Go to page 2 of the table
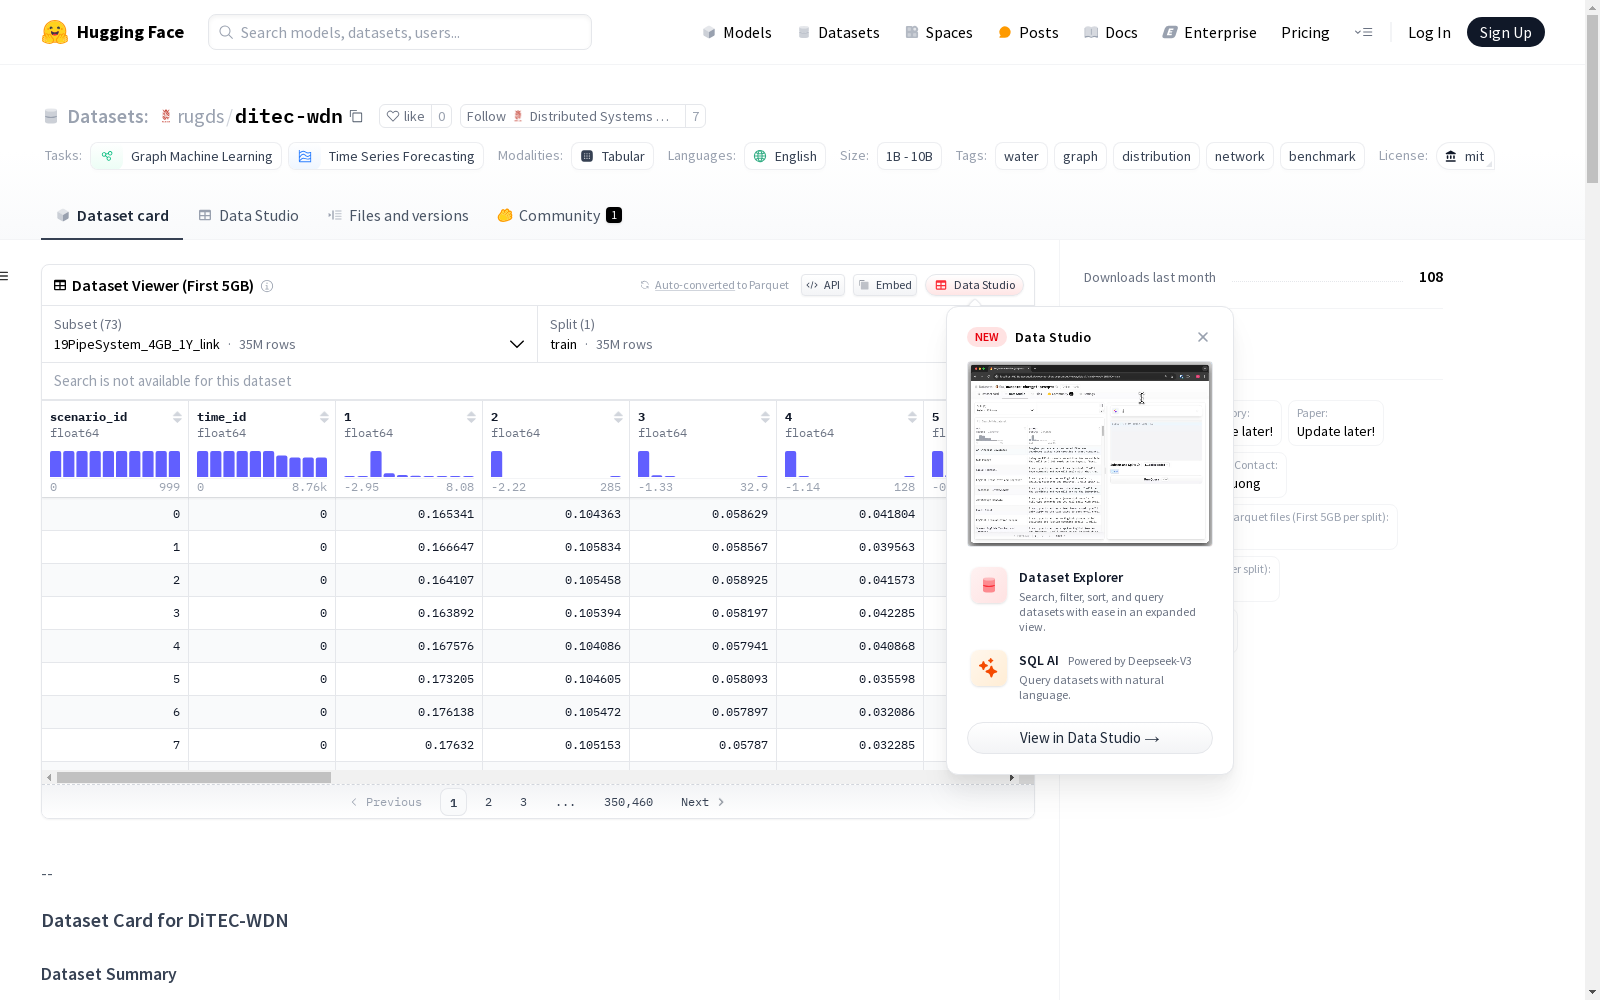The height and width of the screenshot is (1000, 1600). coord(488,802)
